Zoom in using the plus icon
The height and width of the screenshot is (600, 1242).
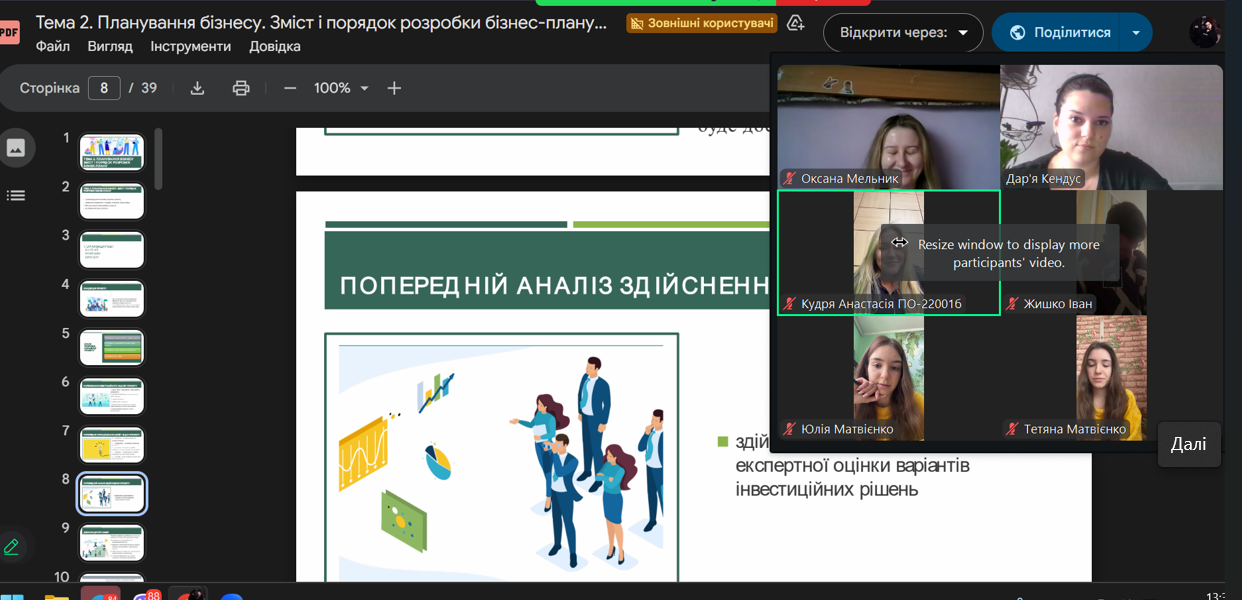tap(394, 88)
